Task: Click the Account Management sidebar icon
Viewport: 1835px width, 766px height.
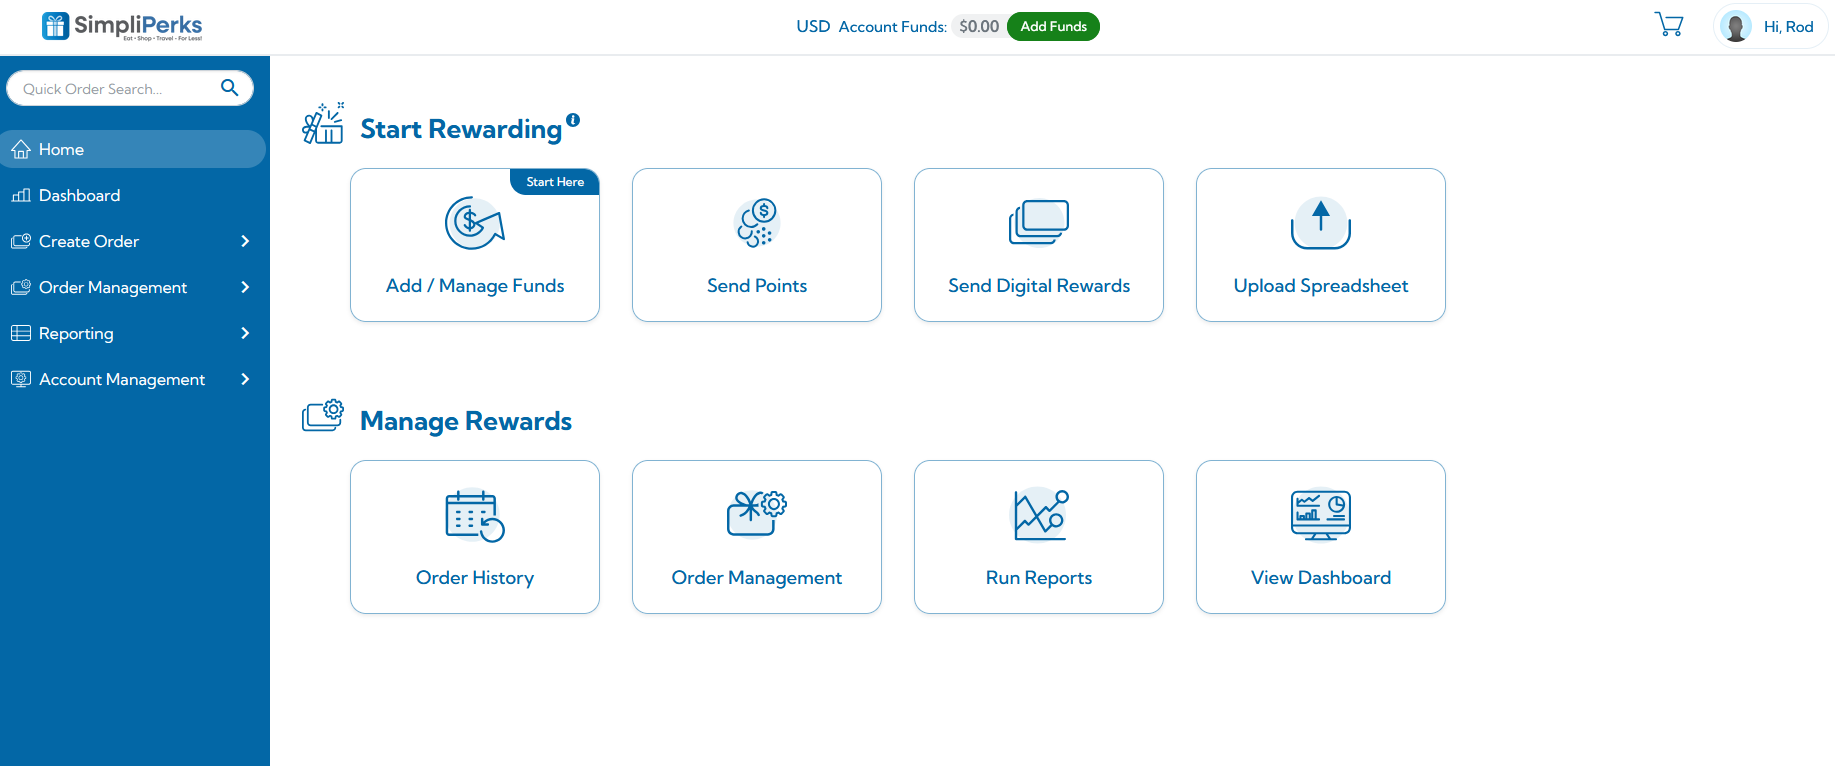Action: tap(21, 379)
